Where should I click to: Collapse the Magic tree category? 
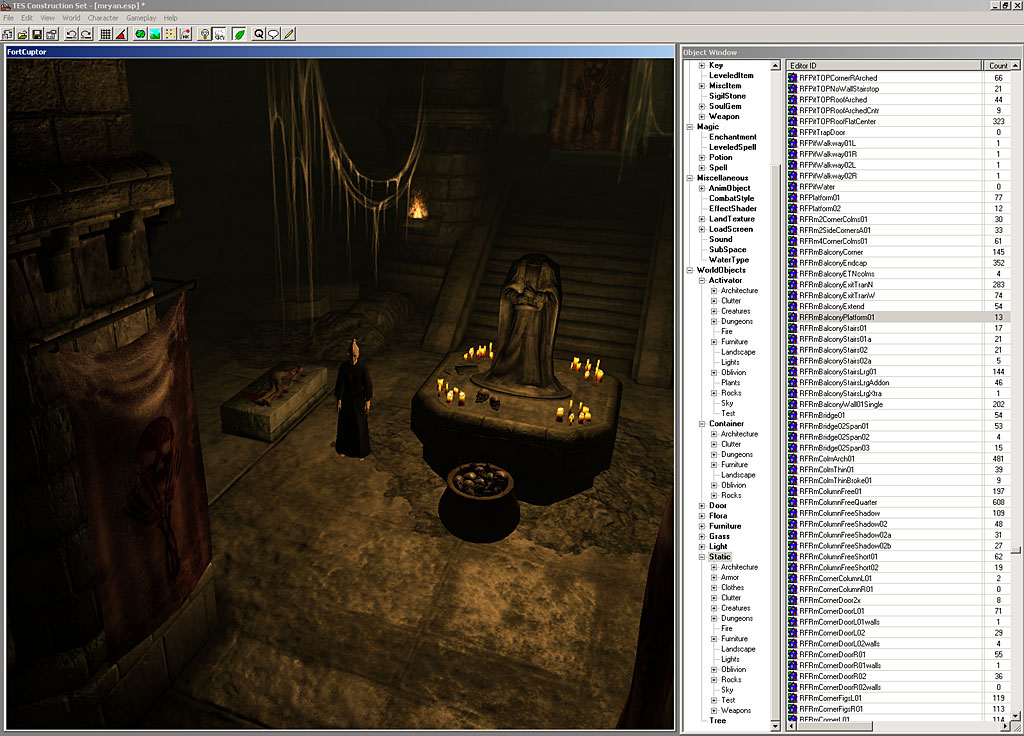690,127
